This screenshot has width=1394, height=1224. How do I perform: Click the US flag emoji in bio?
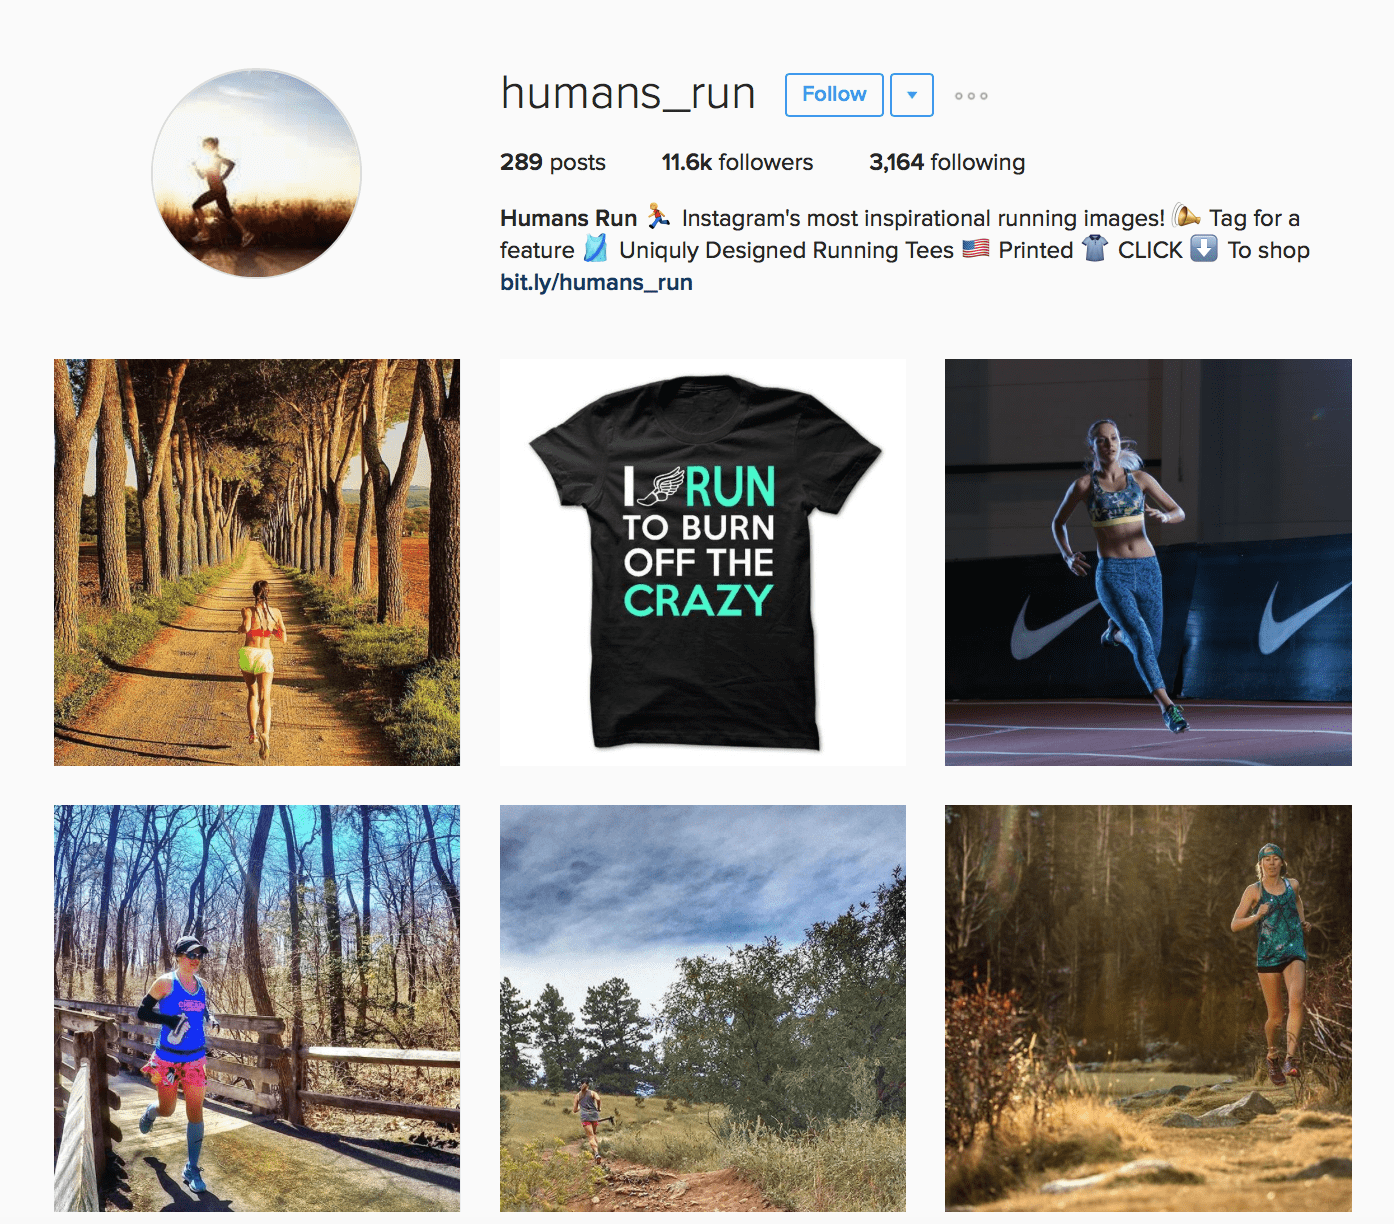click(x=976, y=248)
